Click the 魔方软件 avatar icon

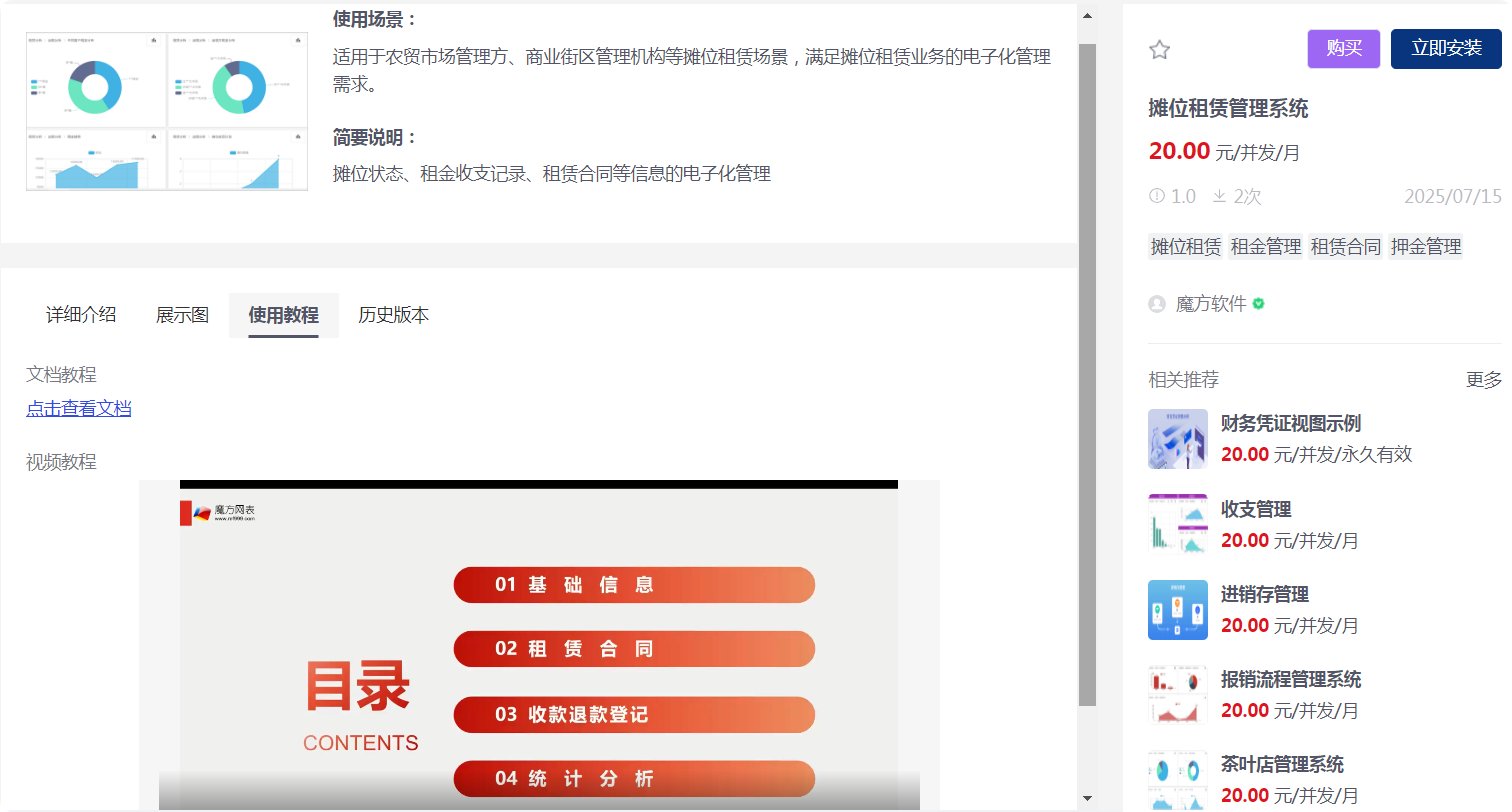click(1157, 304)
